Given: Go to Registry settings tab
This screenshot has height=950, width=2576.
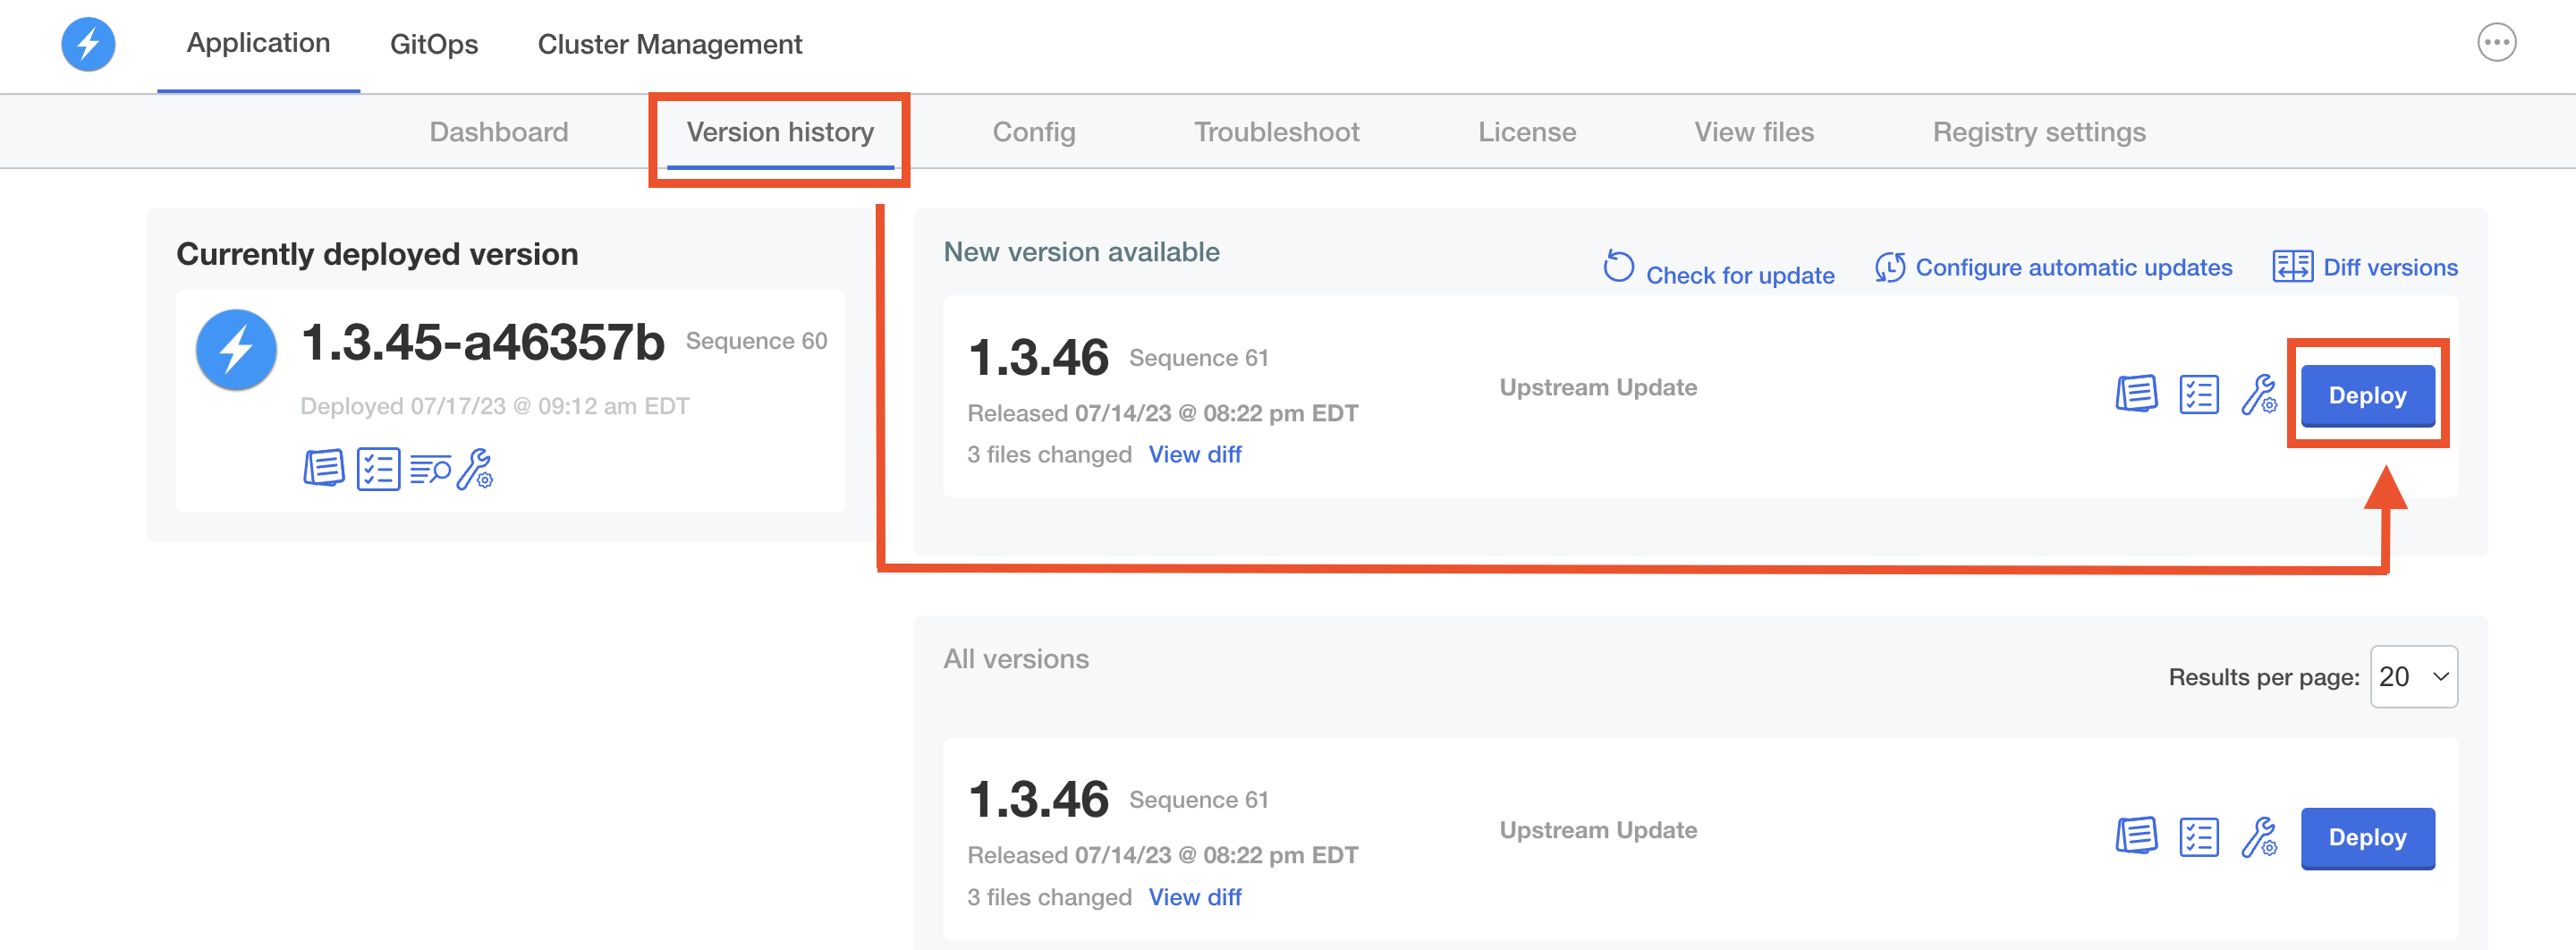Looking at the screenshot, I should click(x=2038, y=132).
